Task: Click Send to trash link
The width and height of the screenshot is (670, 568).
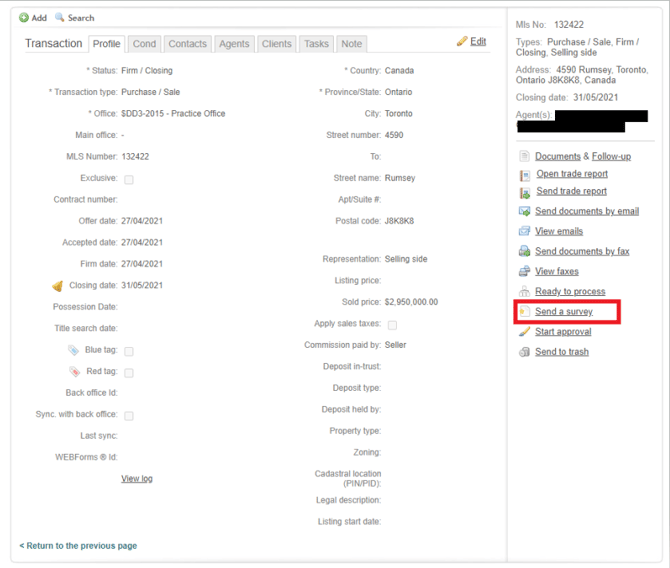Action: 562,352
